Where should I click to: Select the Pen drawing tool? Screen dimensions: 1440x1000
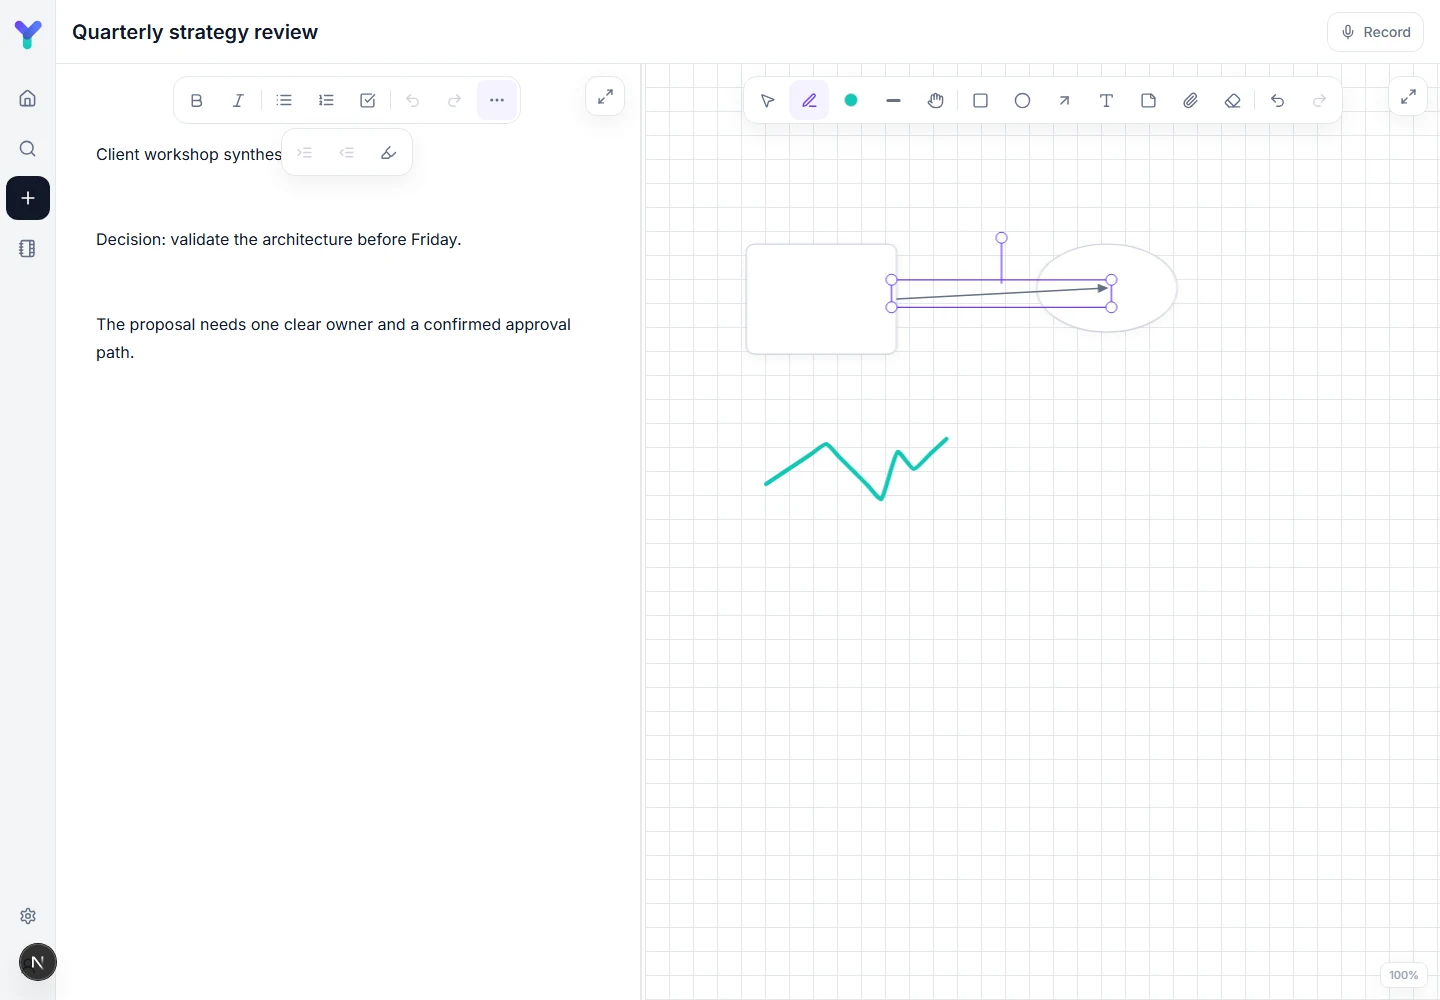(x=809, y=100)
